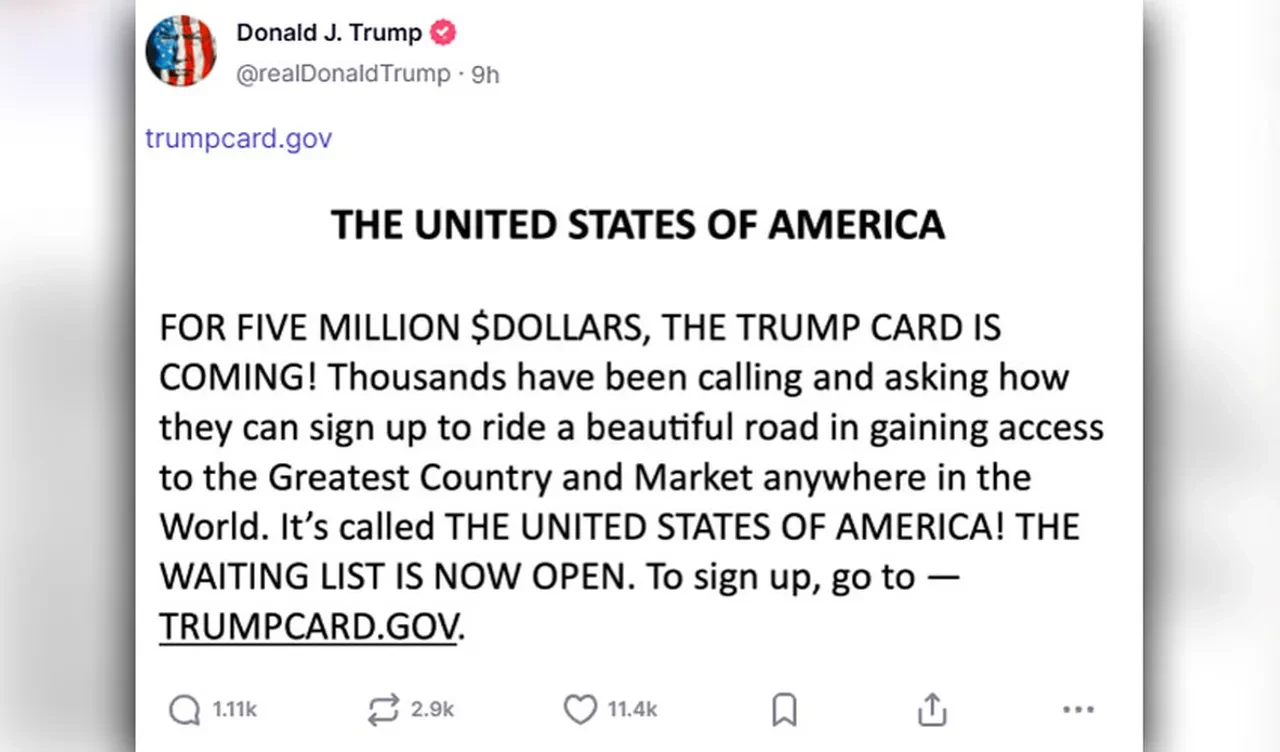Retruth the post using the repost arrows icon
Image resolution: width=1280 pixels, height=752 pixels.
click(381, 710)
